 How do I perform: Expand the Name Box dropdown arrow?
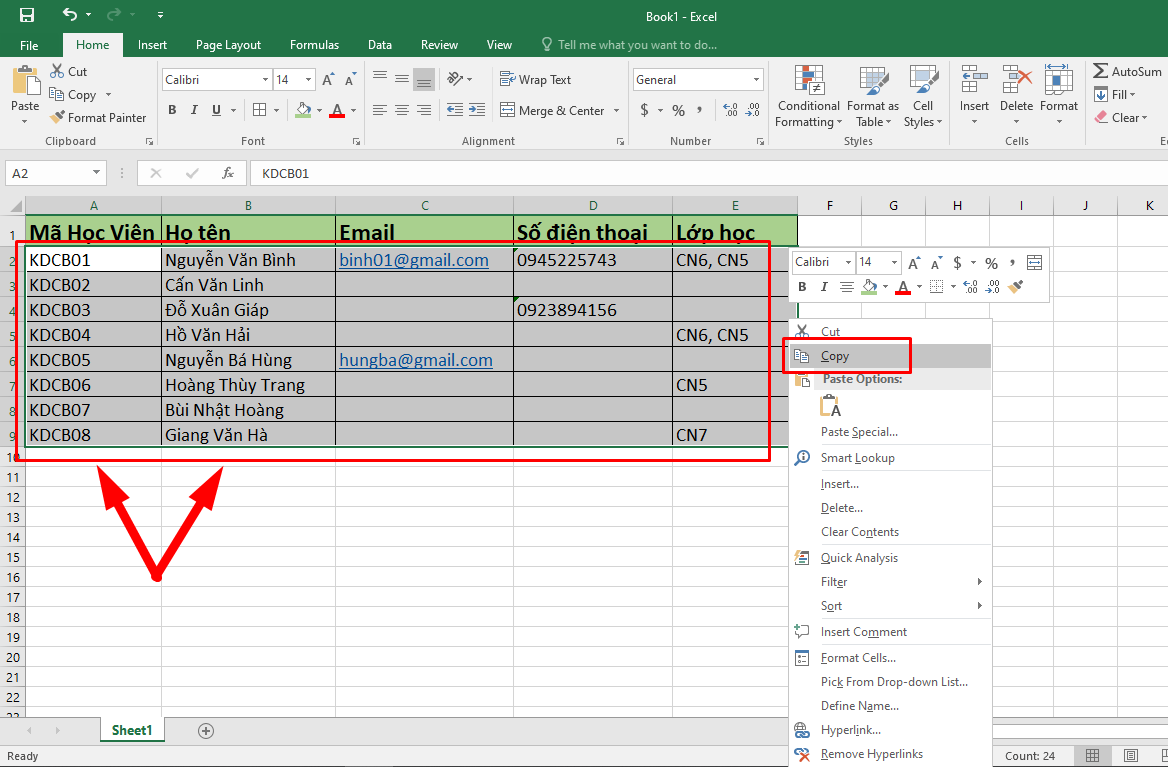tap(96, 174)
